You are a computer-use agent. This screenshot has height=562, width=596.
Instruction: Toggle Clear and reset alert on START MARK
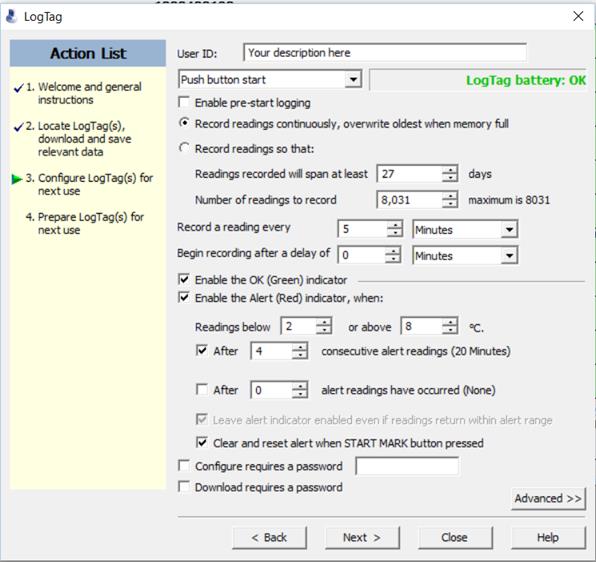(x=202, y=442)
